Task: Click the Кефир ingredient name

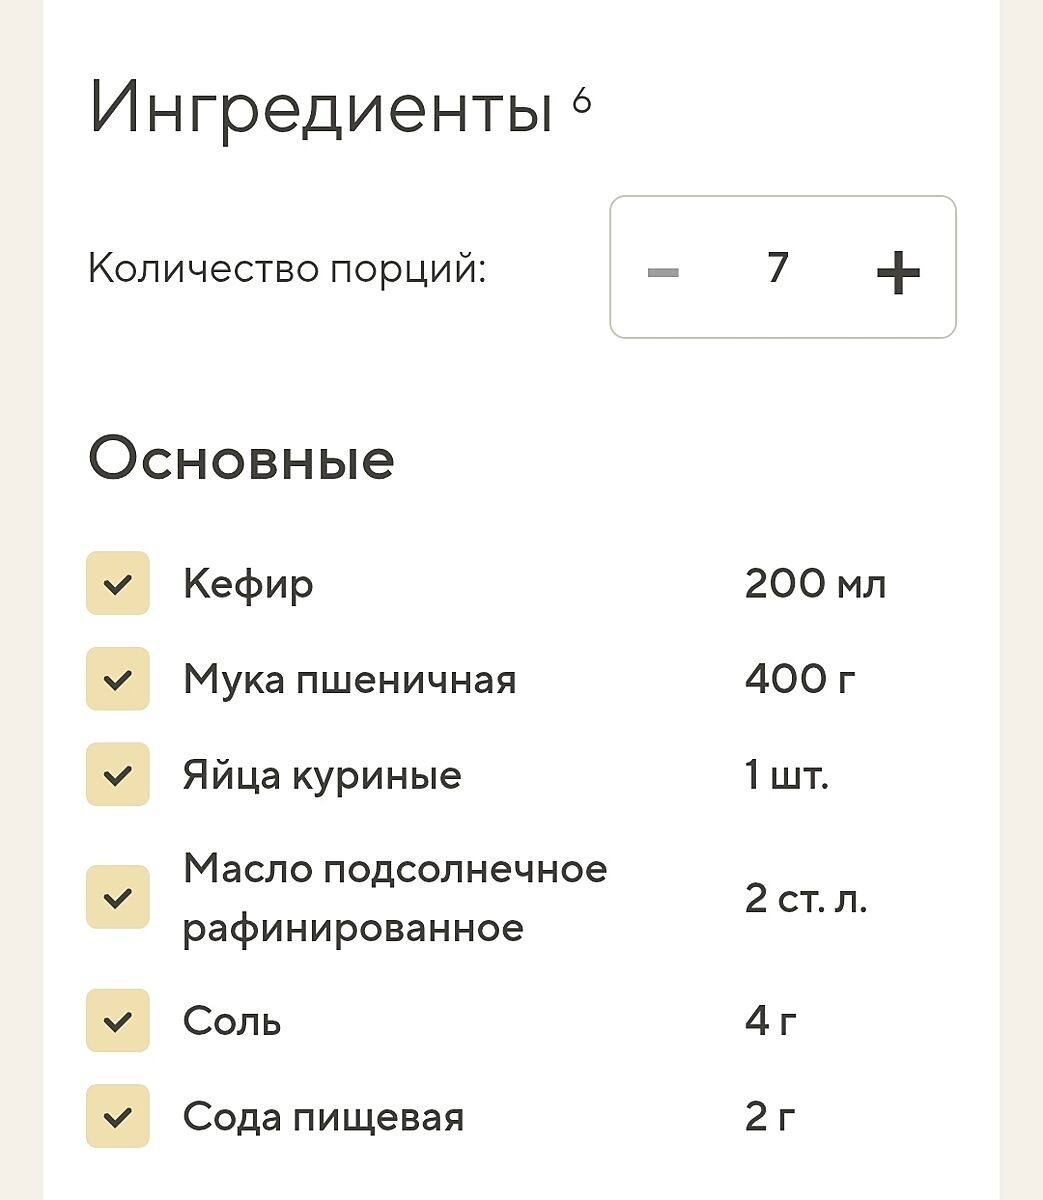Action: coord(248,583)
